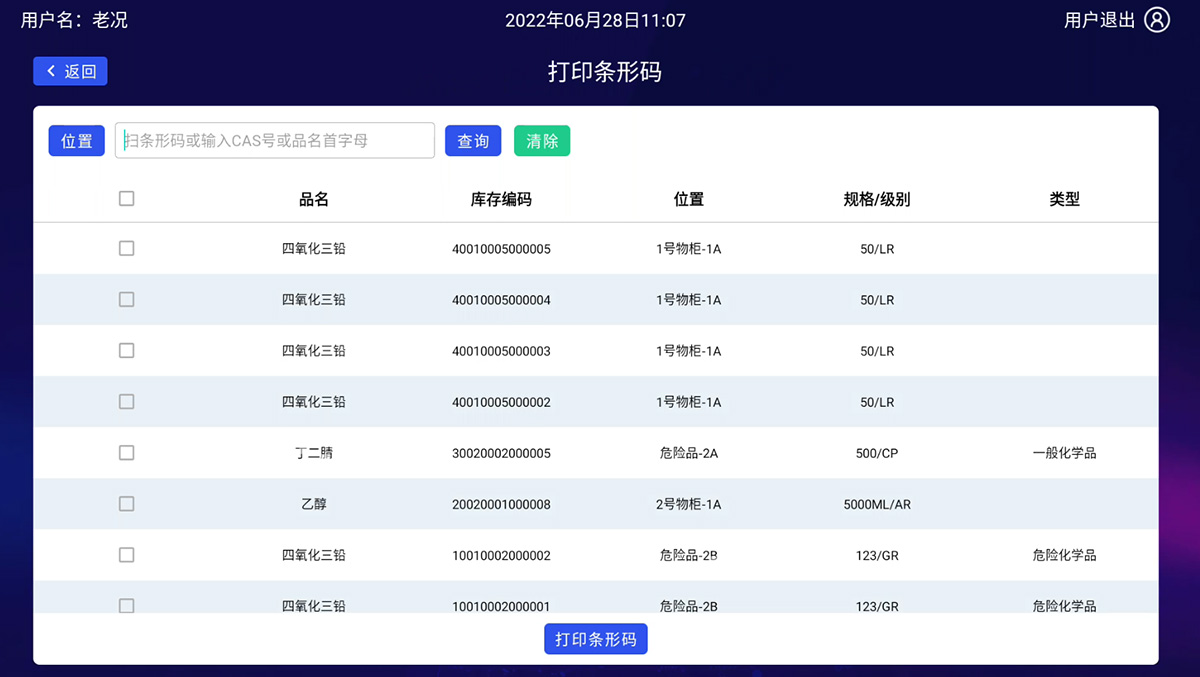1200x677 pixels.
Task: Click the 品名 column header
Action: 314,199
